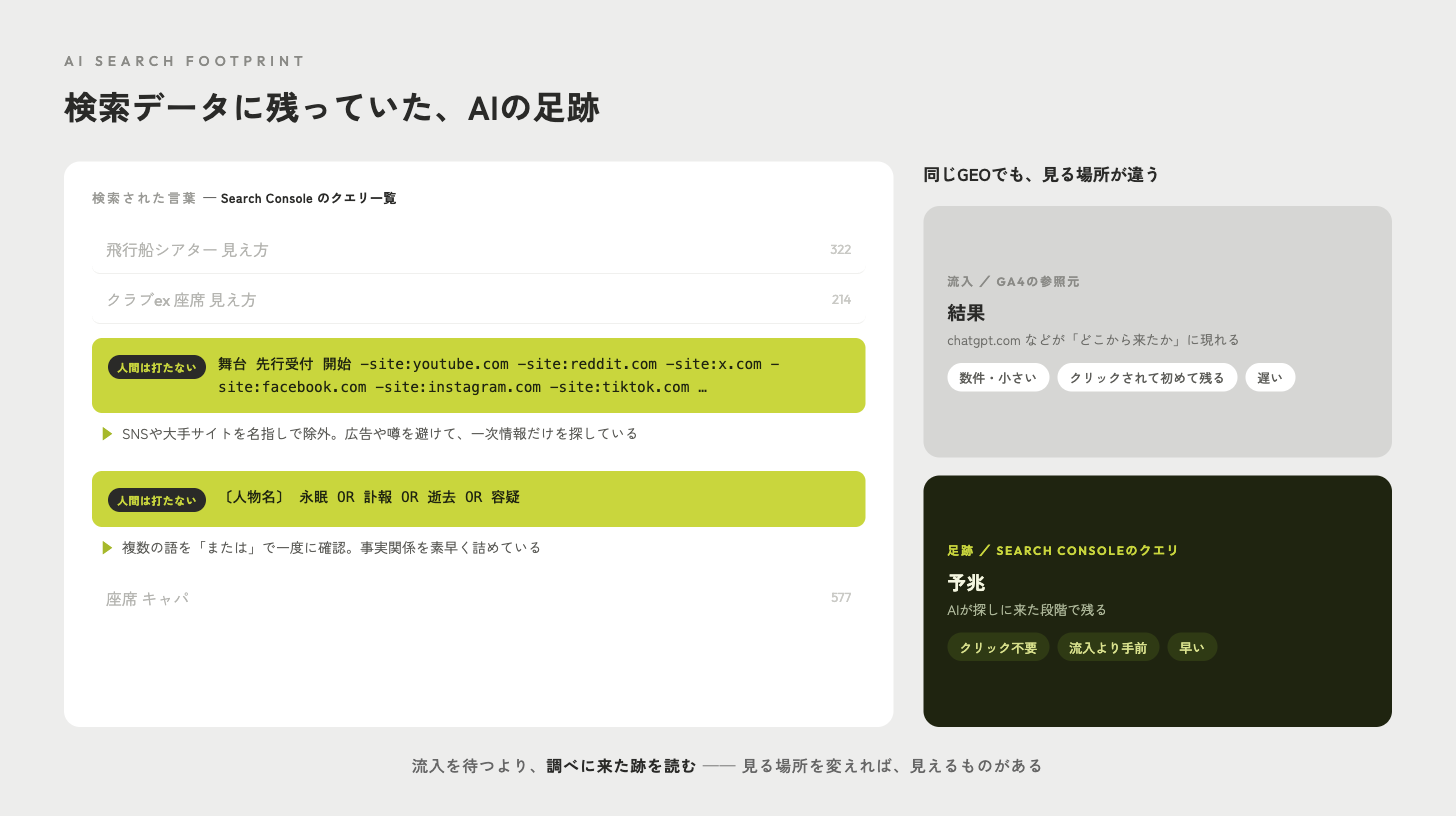Click the 人間は打たない badge beside the -site:youtube.com query
This screenshot has height=816, width=1456.
(157, 367)
